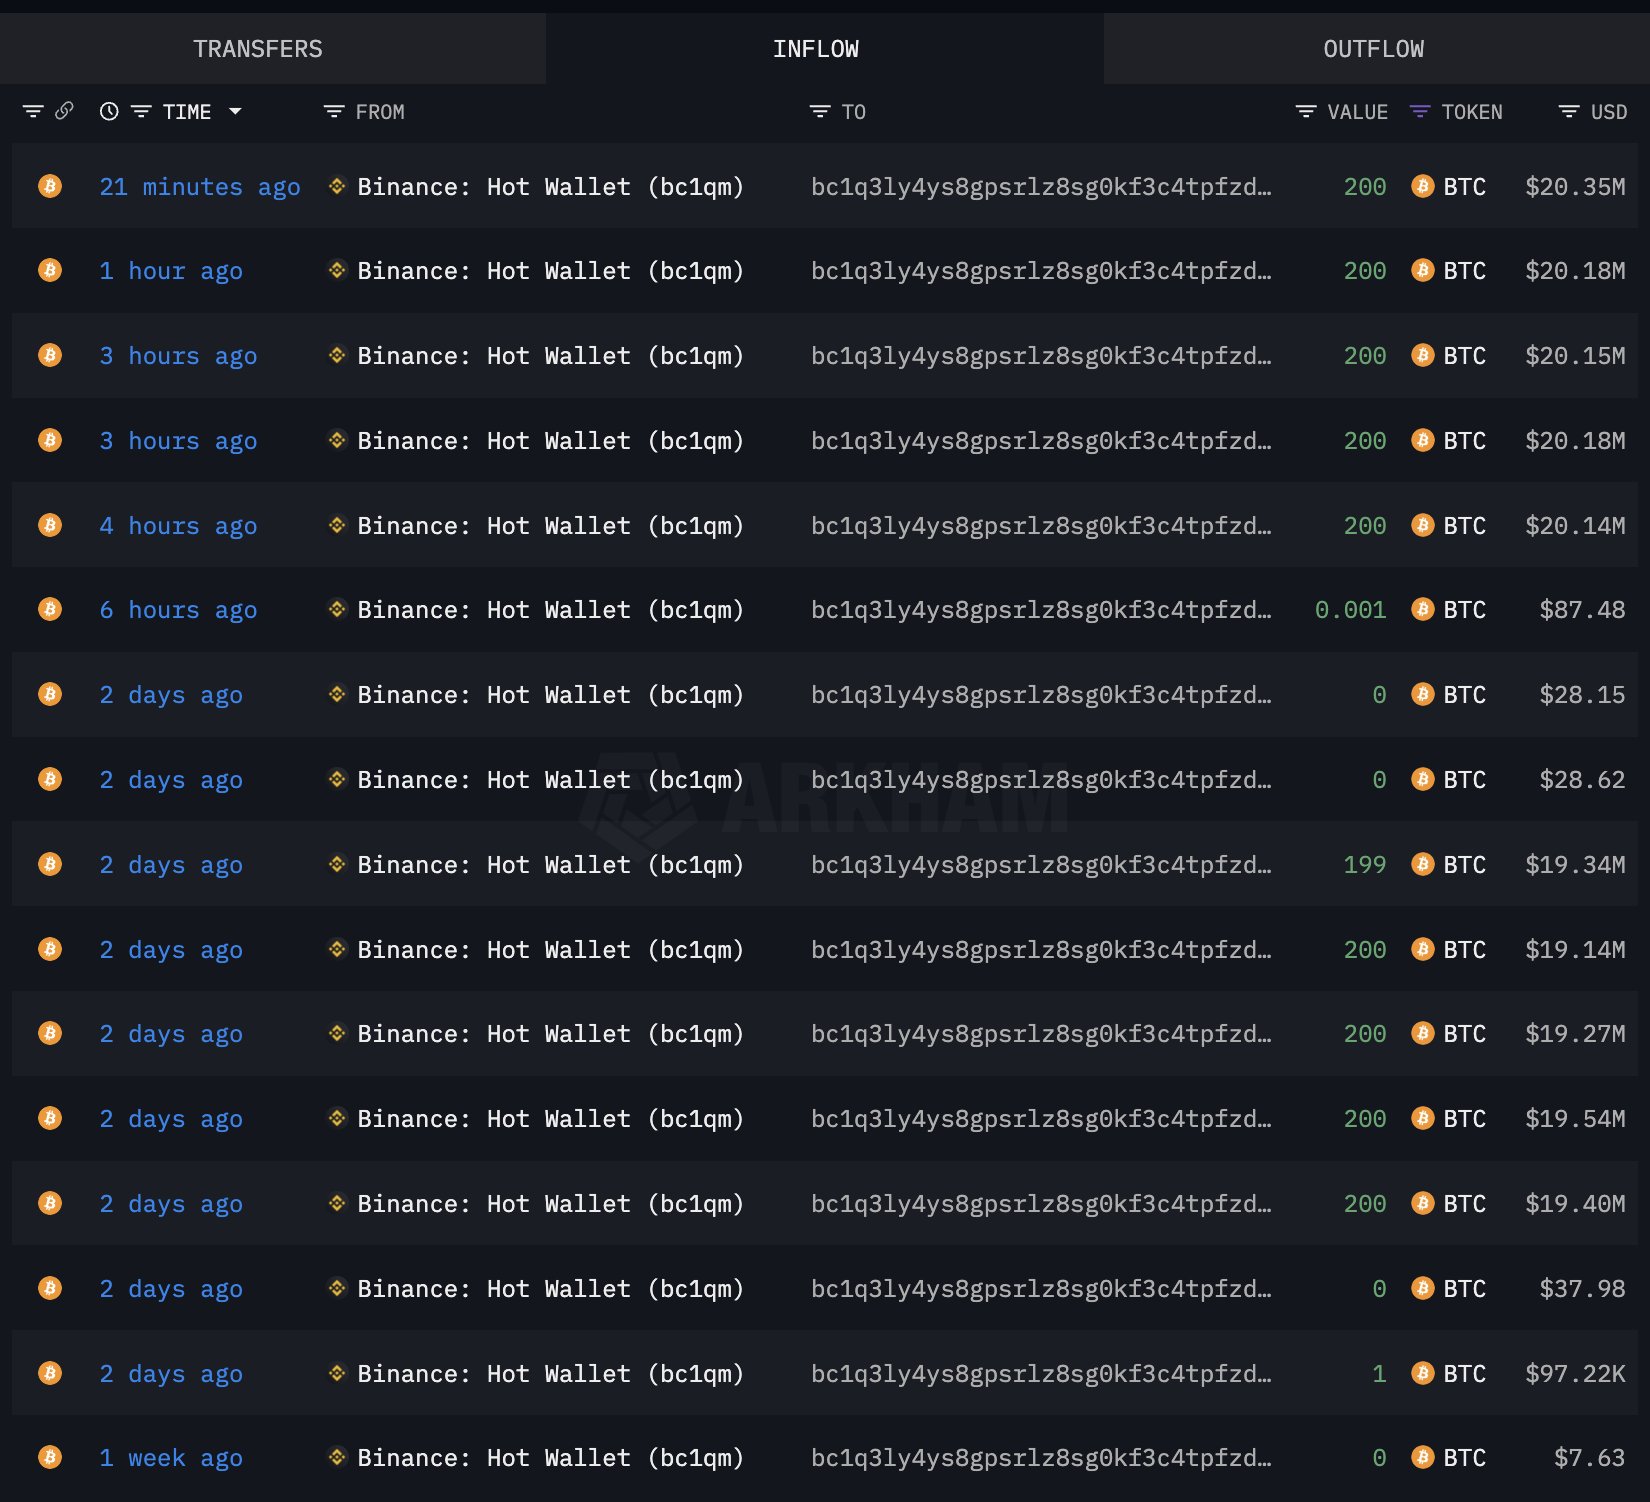Switch to the OUTFLOW tab
The height and width of the screenshot is (1502, 1650).
(x=1373, y=49)
